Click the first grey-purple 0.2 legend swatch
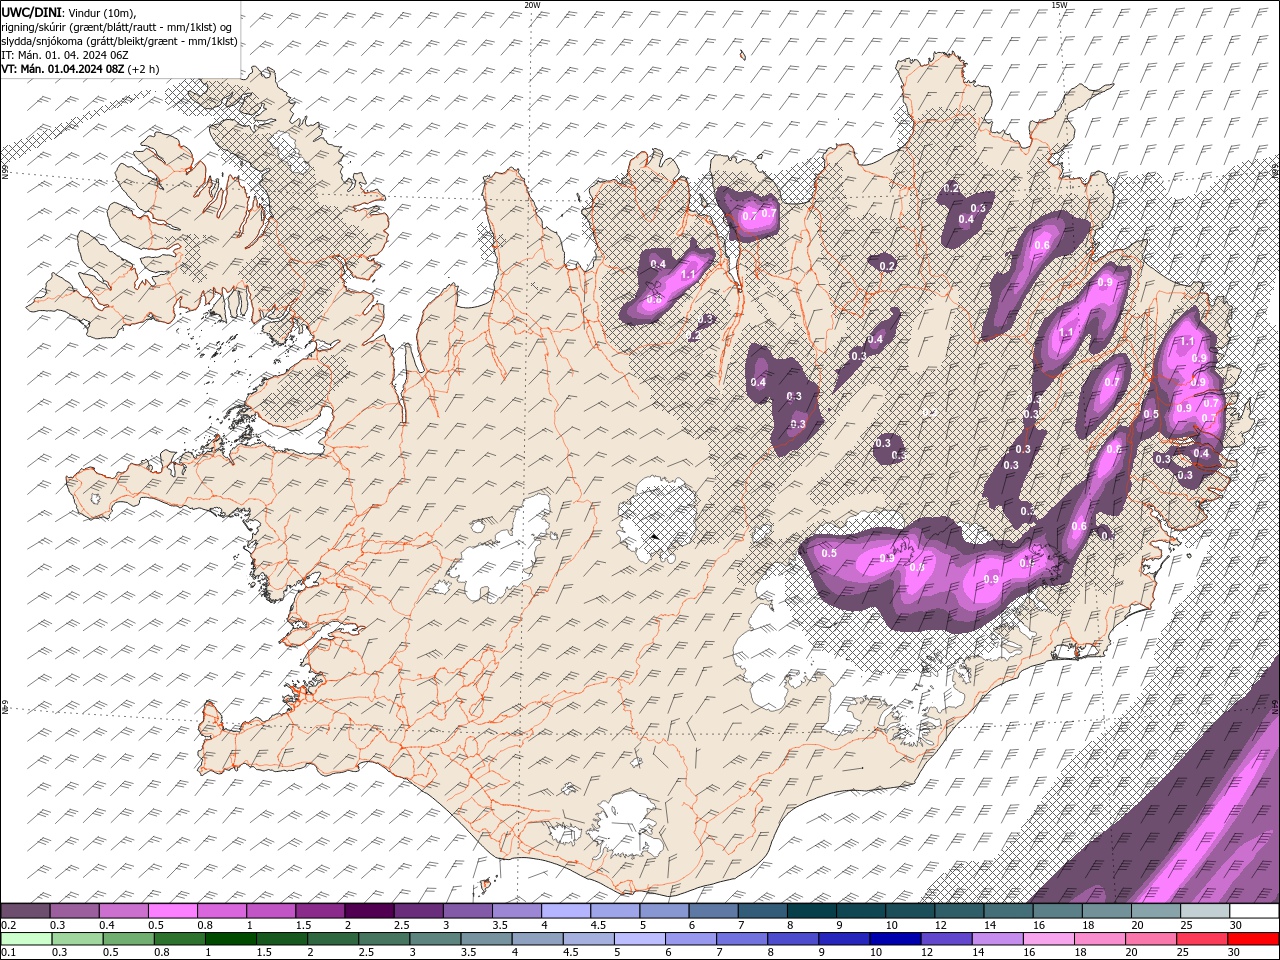 click(x=25, y=911)
